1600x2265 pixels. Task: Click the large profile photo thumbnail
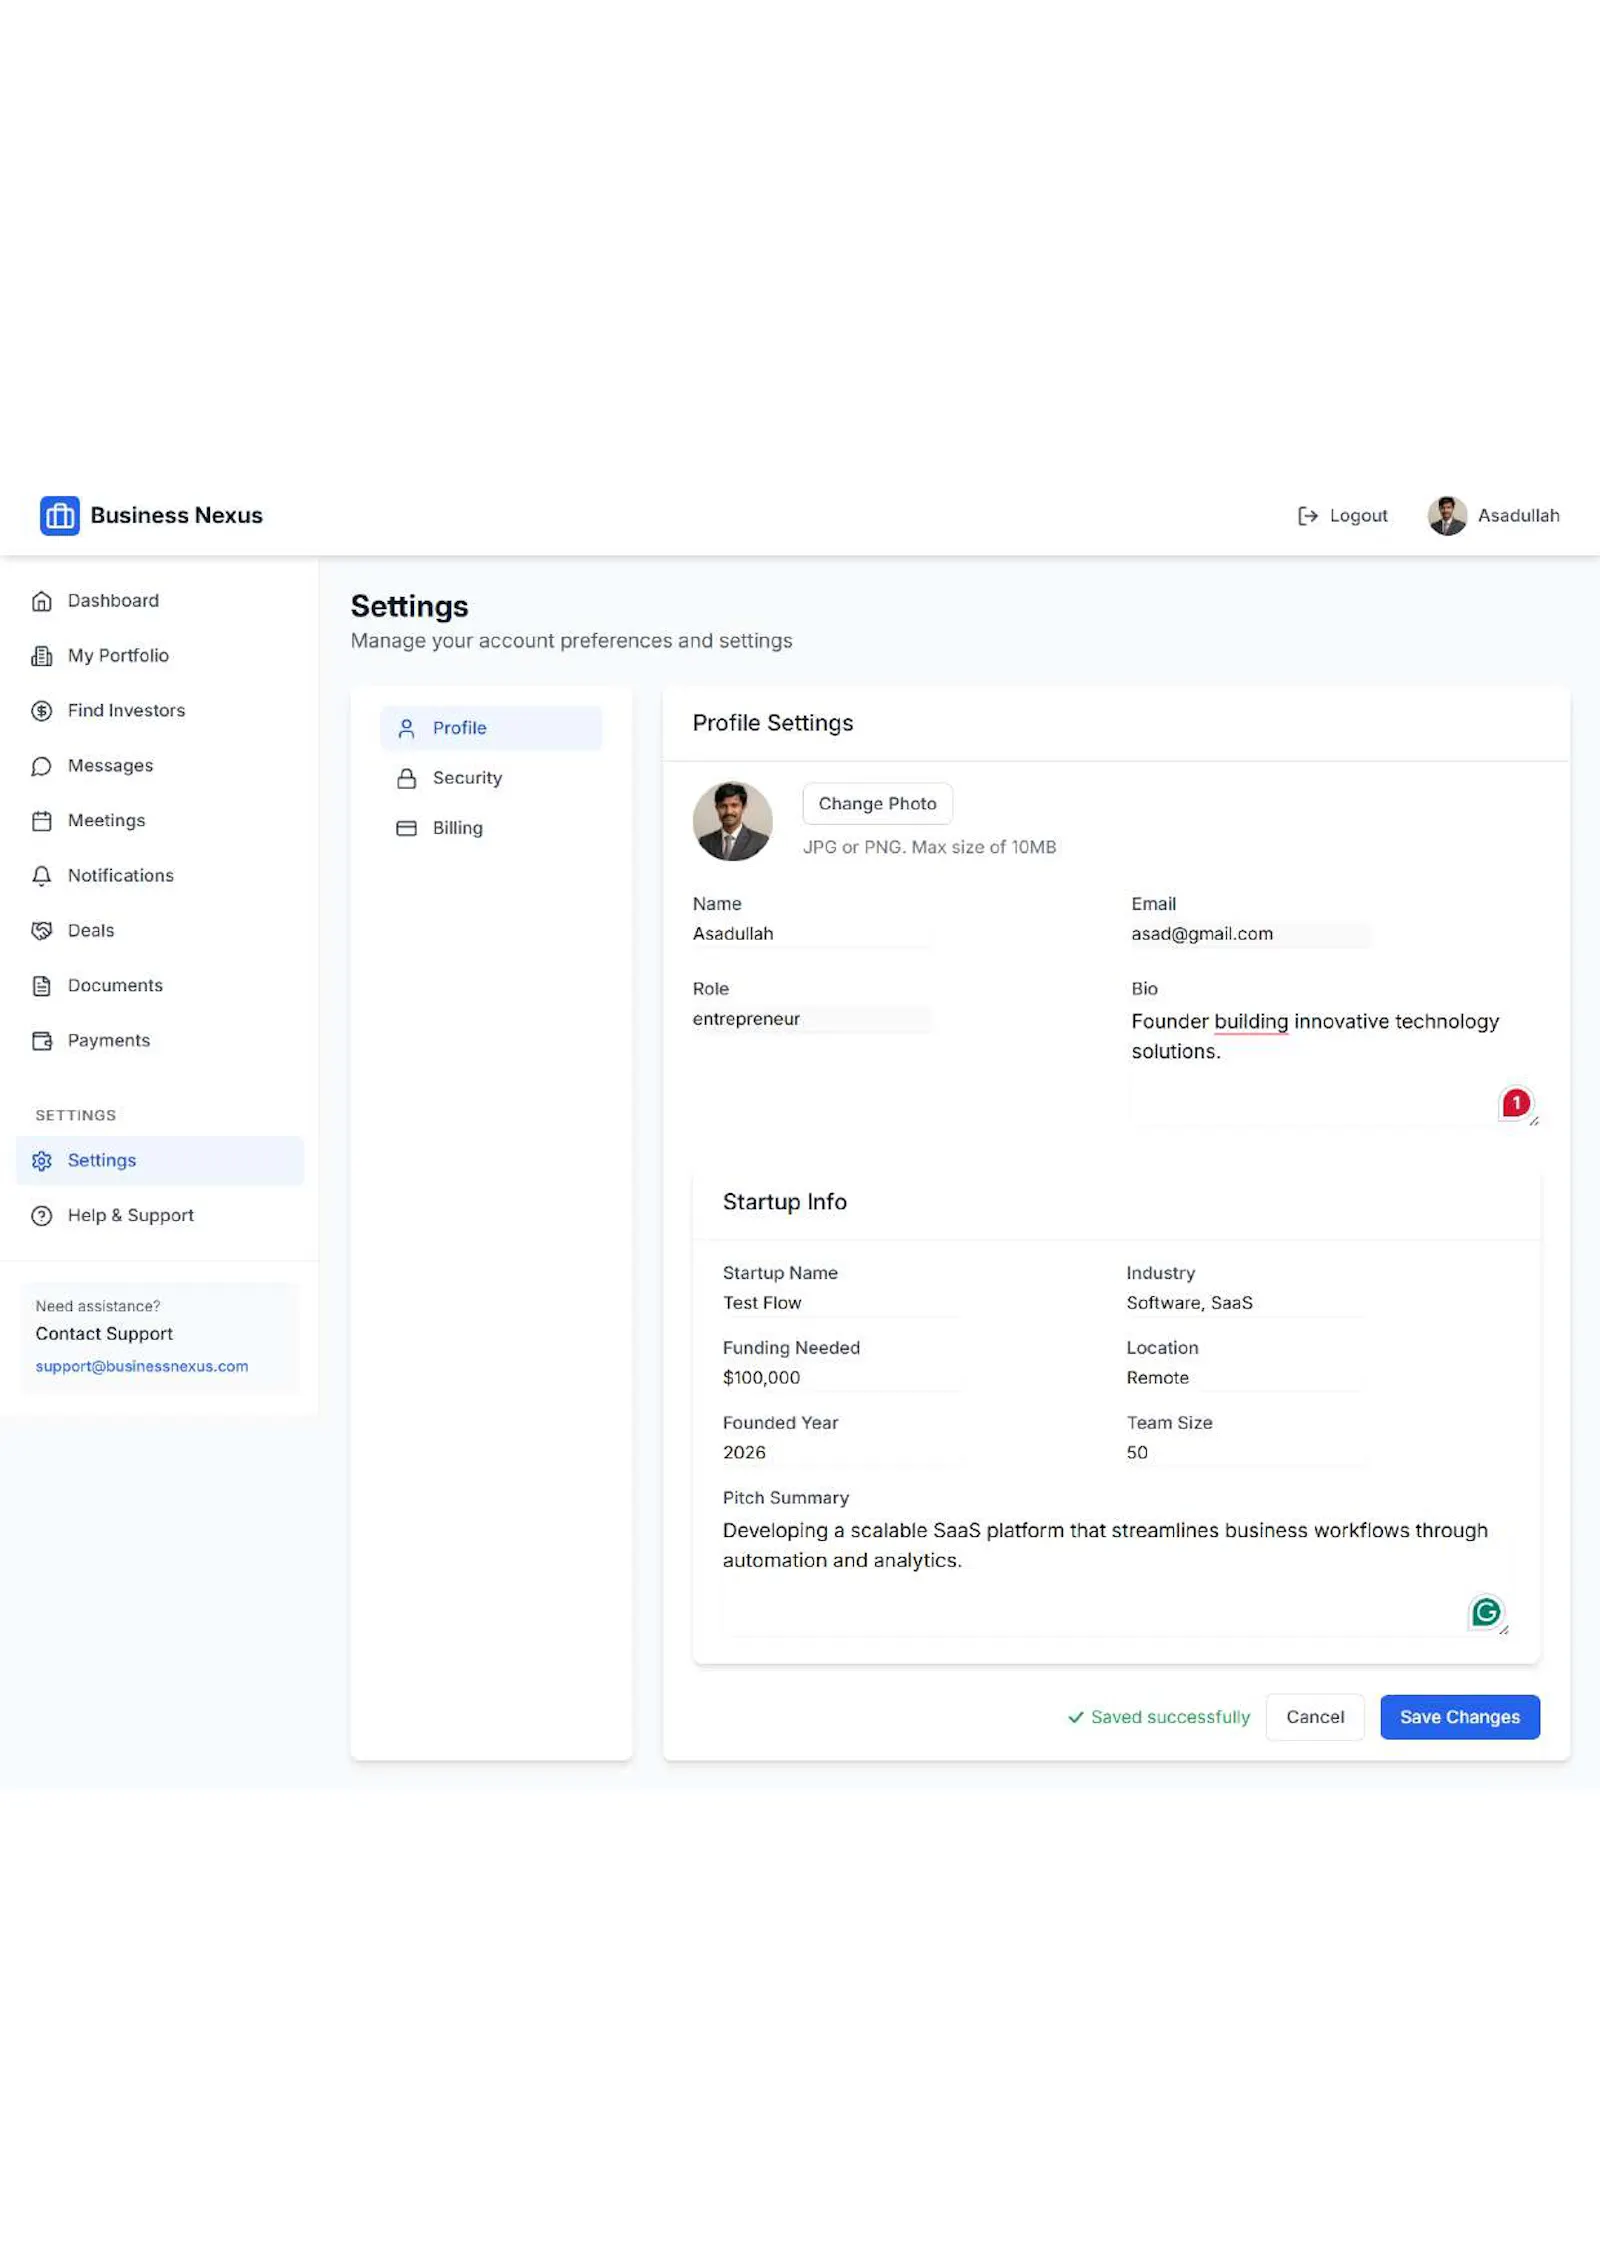tap(732, 822)
